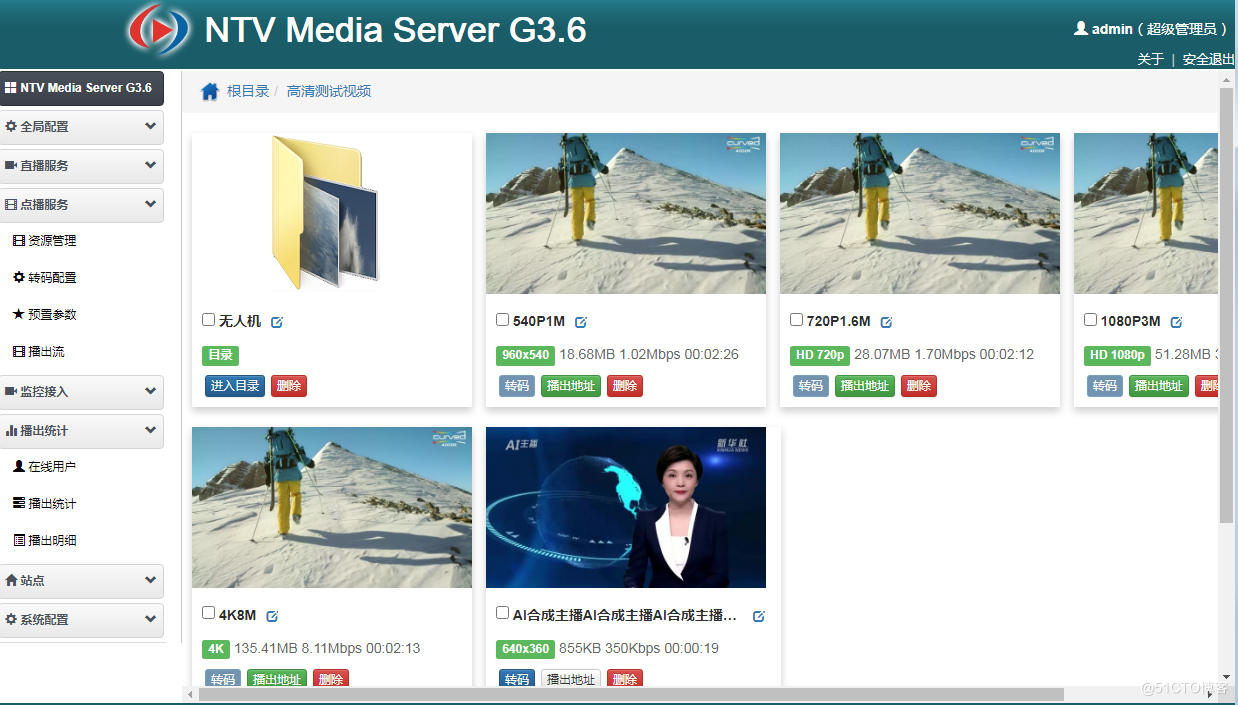This screenshot has width=1238, height=705.
Task: Click the NTV Media Server logo icon
Action: pyautogui.click(x=158, y=31)
